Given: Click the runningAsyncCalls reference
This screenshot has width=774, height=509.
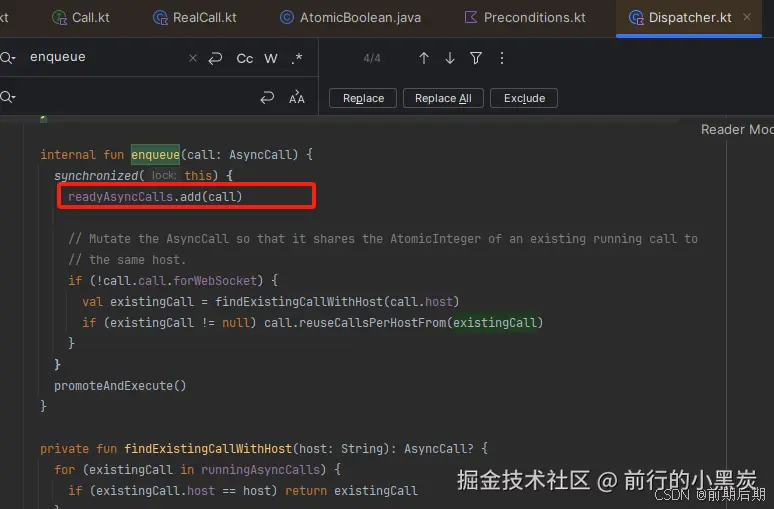Looking at the screenshot, I should pyautogui.click(x=260, y=469).
